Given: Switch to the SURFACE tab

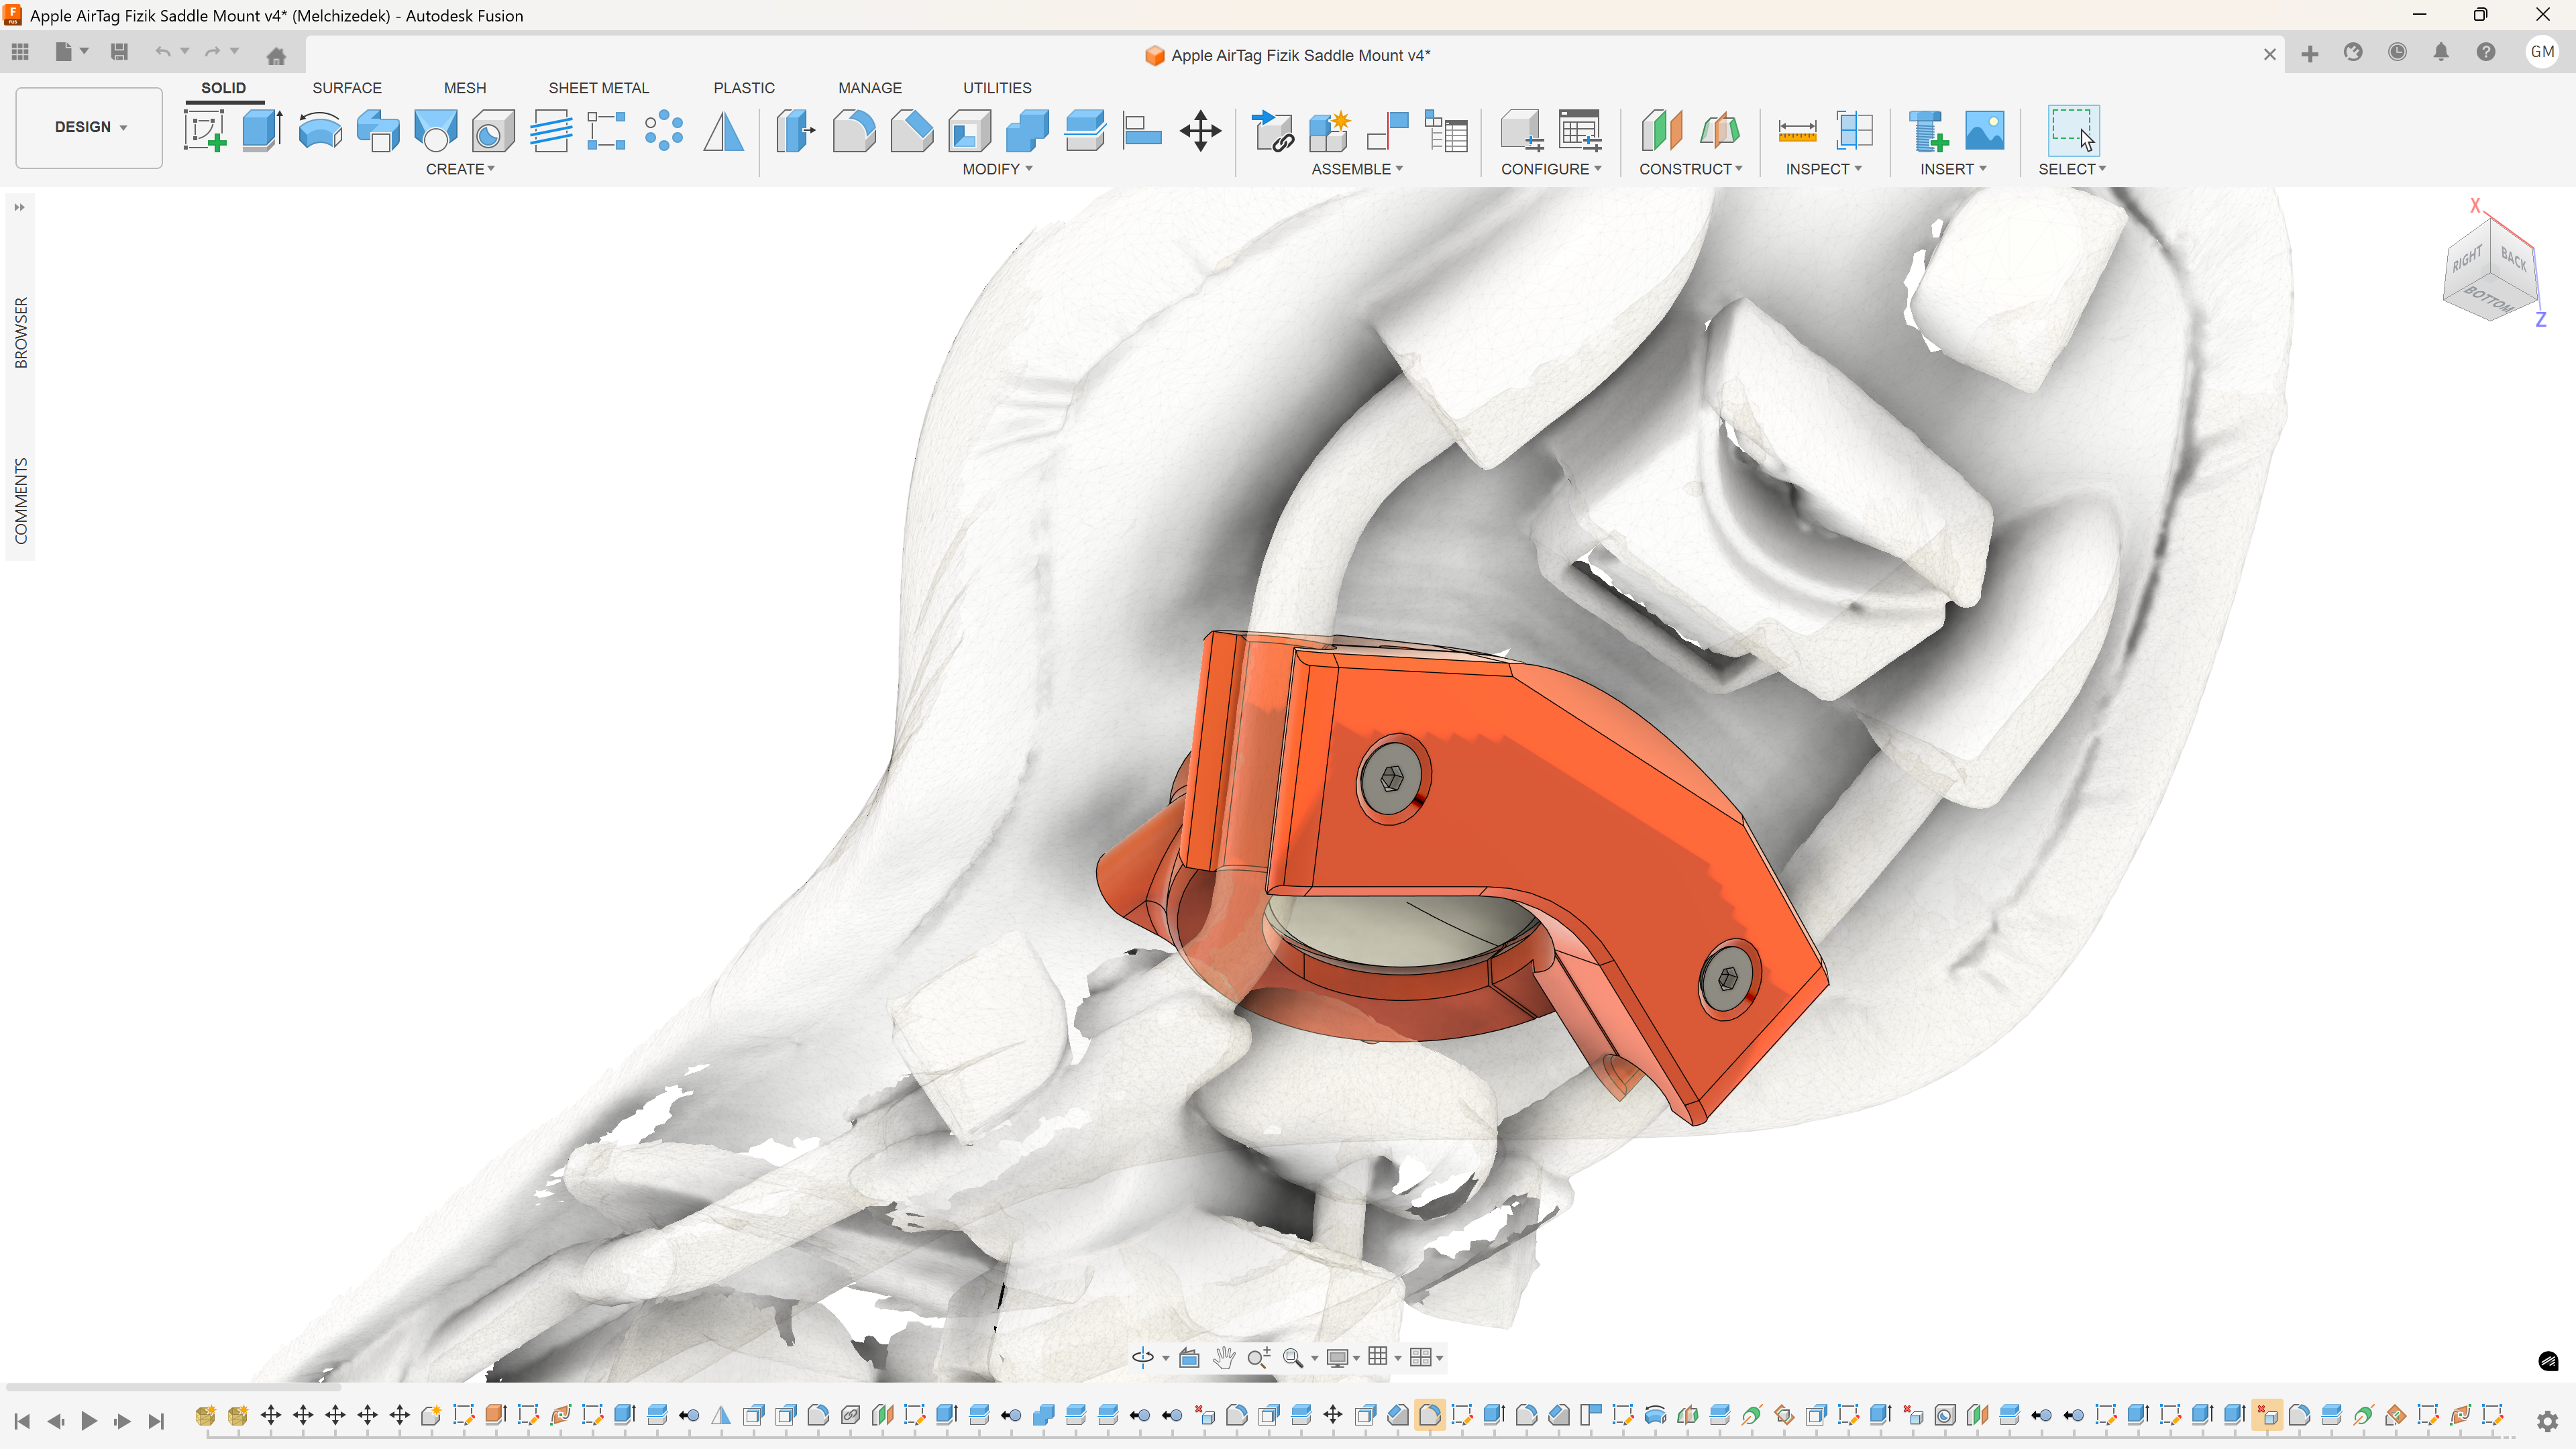Looking at the screenshot, I should 346,88.
